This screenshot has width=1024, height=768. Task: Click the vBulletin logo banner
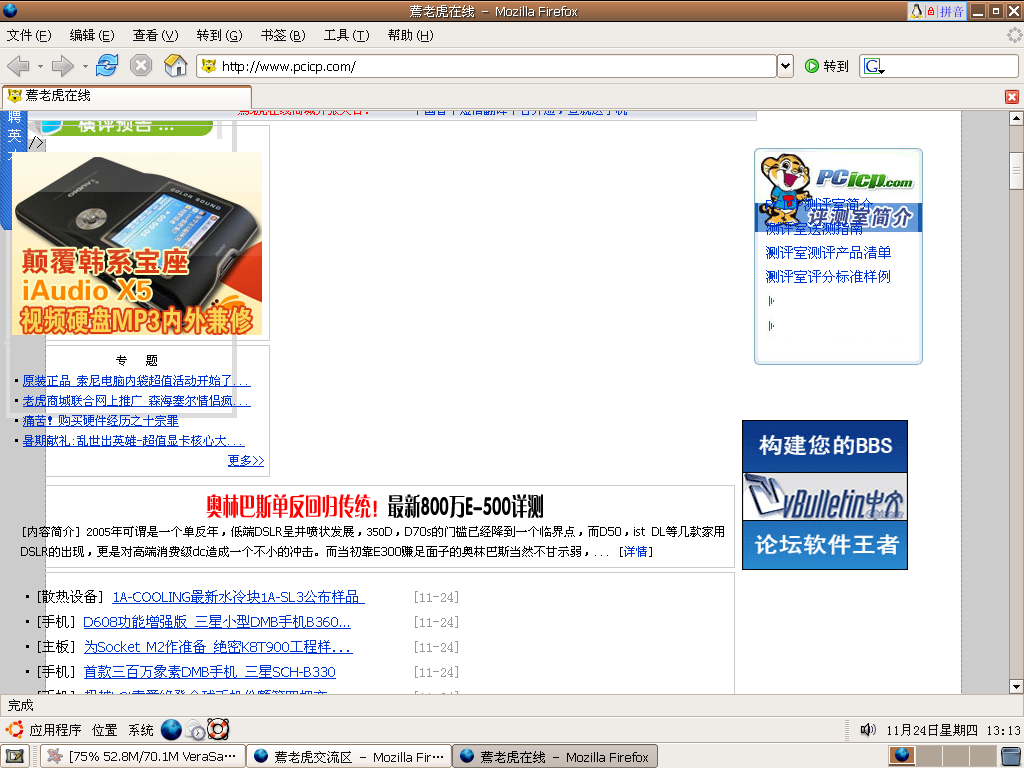click(825, 496)
